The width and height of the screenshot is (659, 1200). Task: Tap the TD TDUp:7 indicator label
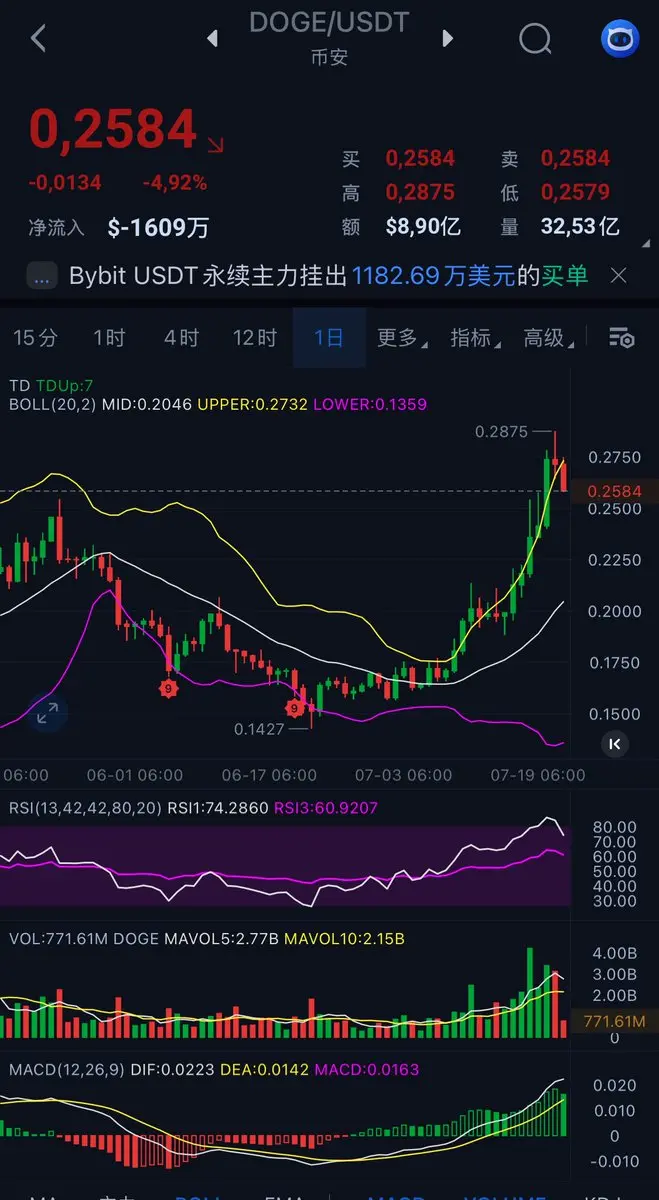51,385
